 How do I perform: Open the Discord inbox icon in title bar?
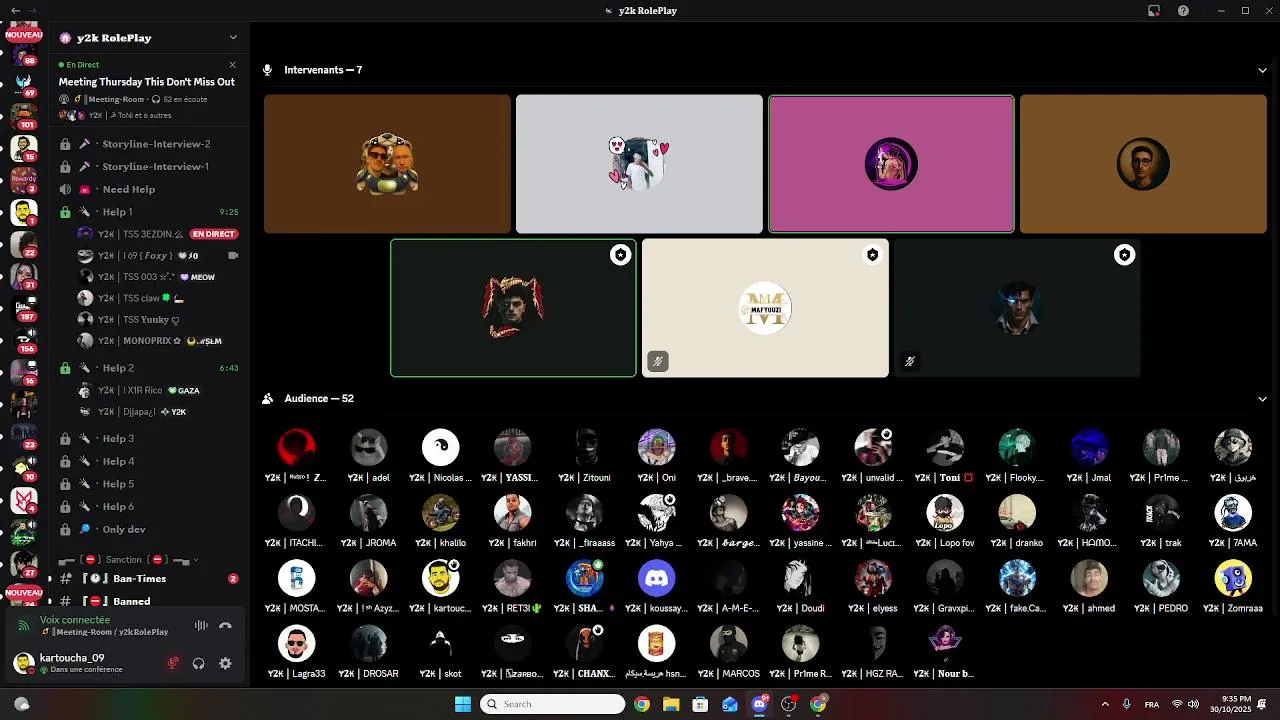click(1153, 11)
